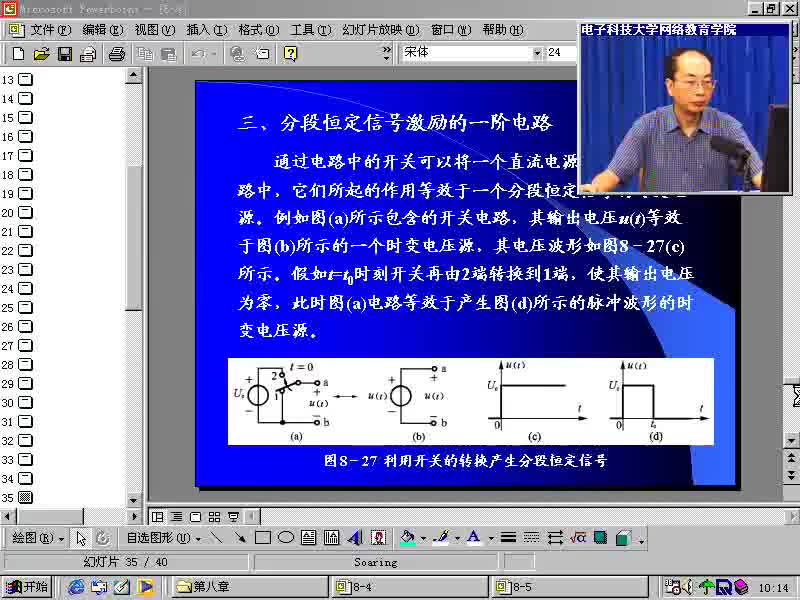Click the Print icon in toolbar
Viewport: 800px width, 600px height.
pyautogui.click(x=117, y=54)
